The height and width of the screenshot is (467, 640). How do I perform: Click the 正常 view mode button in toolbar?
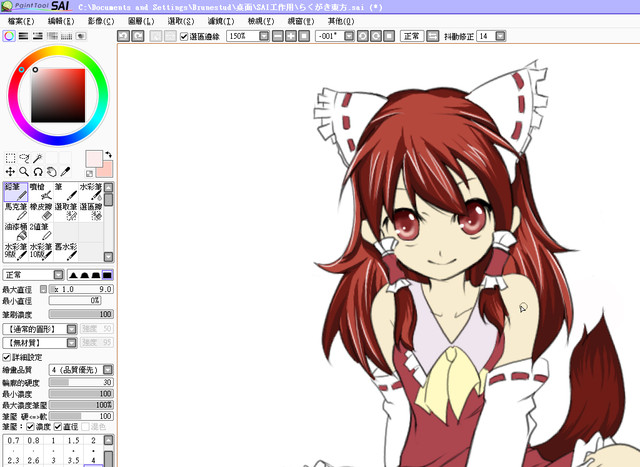(411, 36)
